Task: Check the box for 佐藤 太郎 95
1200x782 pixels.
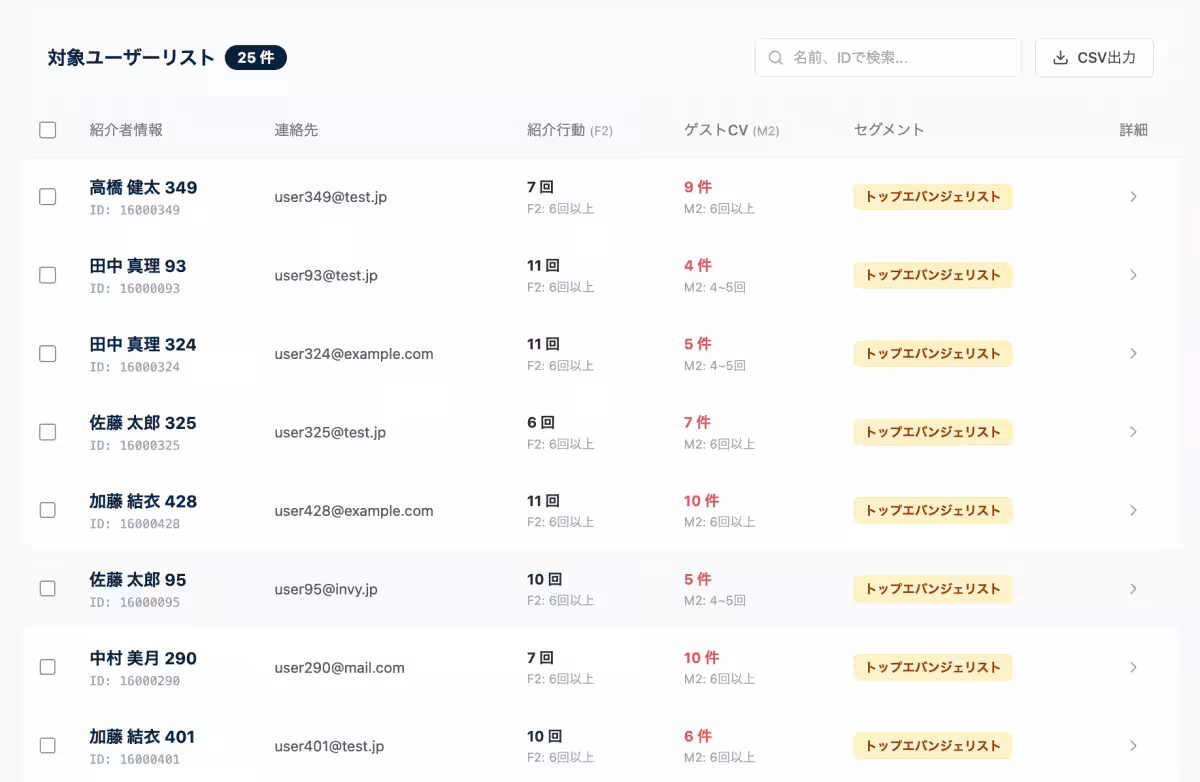Action: pyautogui.click(x=47, y=589)
